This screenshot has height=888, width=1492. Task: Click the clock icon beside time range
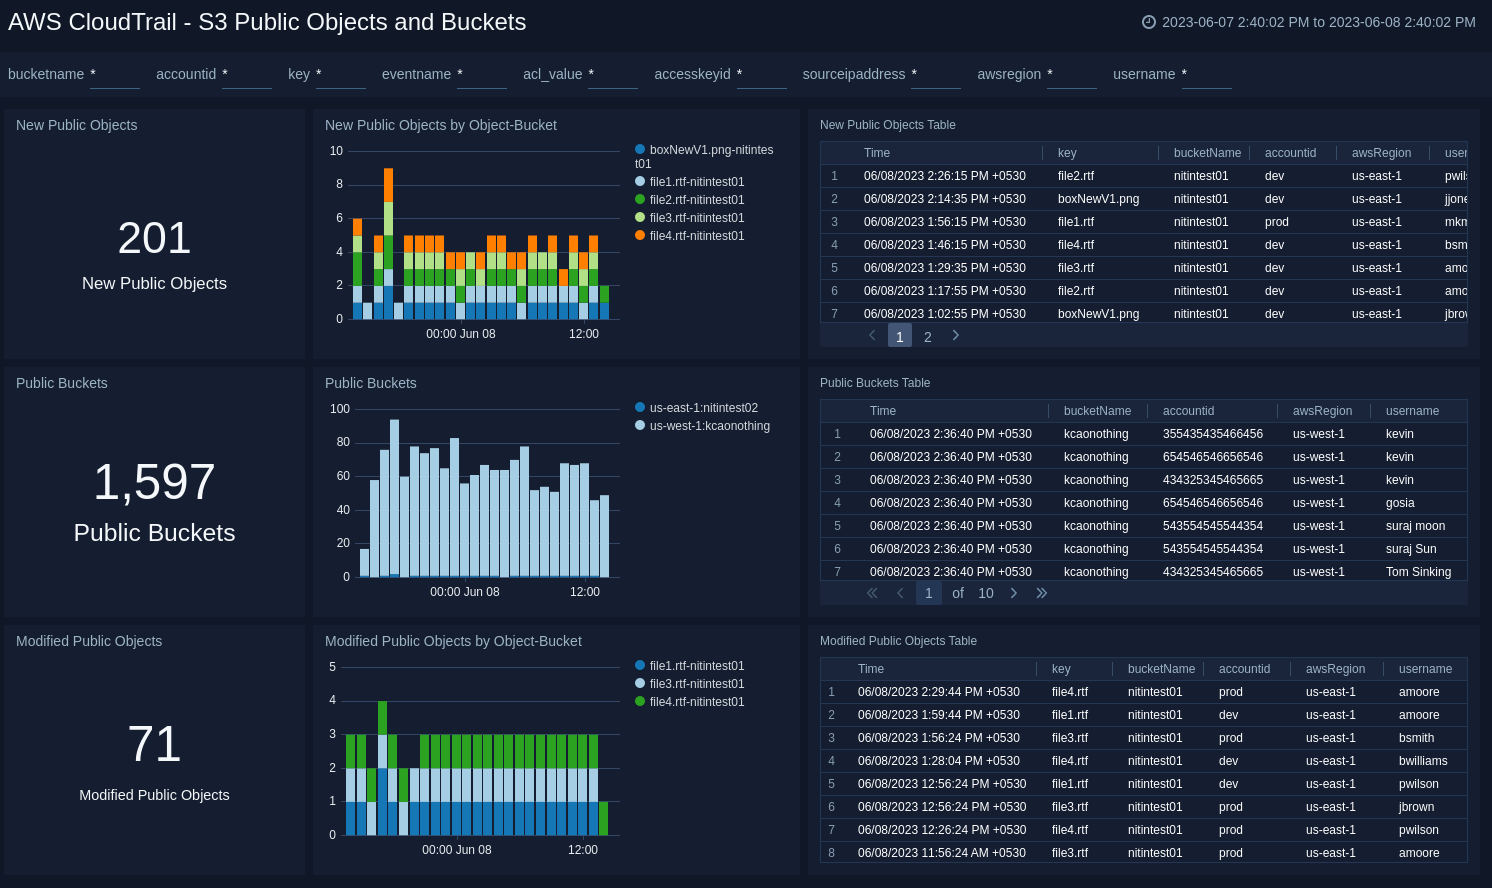pos(1149,22)
